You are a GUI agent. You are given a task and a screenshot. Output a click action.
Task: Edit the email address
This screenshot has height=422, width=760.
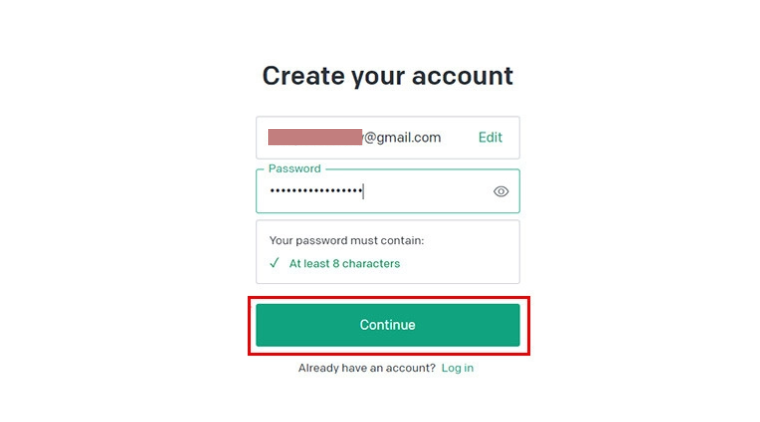[x=490, y=138]
